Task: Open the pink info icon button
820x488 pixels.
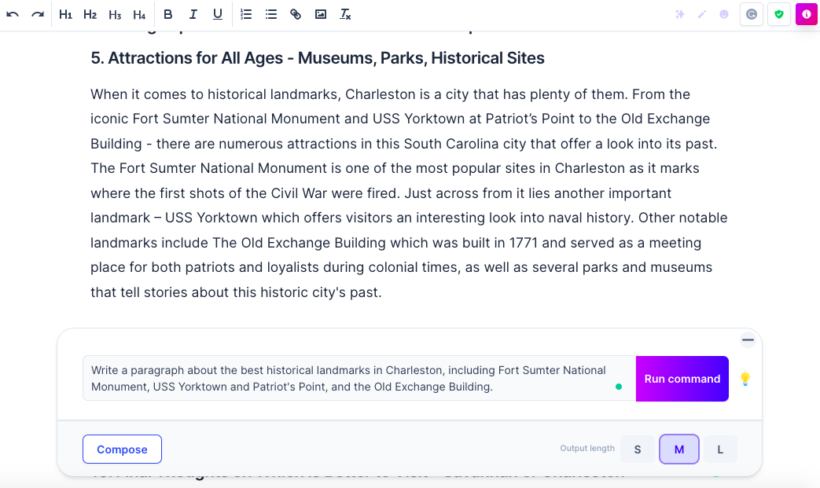Action: coord(806,14)
